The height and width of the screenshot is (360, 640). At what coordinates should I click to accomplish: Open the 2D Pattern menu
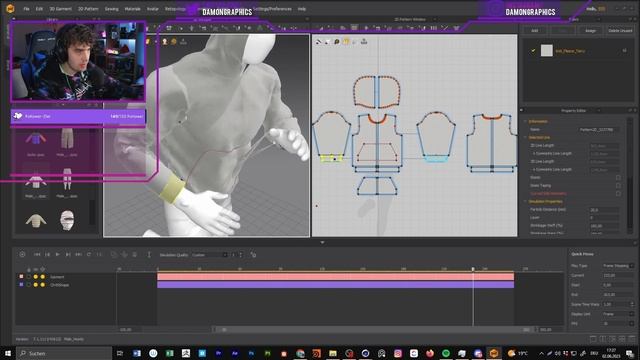point(88,9)
